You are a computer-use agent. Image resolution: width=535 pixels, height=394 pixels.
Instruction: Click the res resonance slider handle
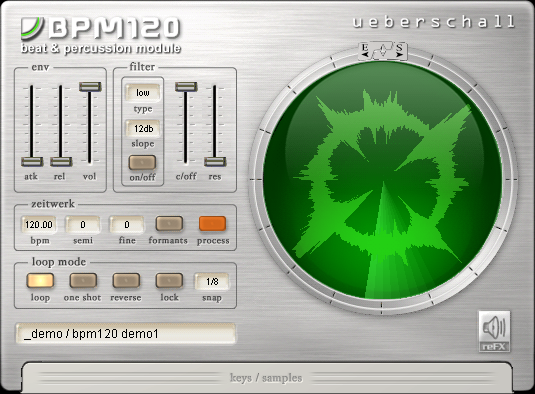[x=215, y=161]
